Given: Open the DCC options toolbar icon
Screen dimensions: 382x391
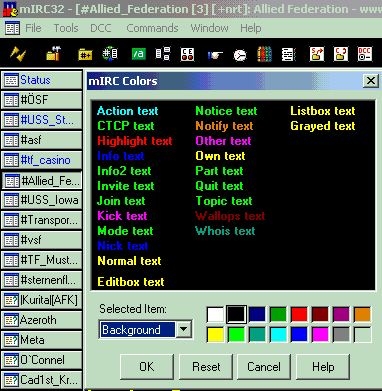Looking at the screenshot, I should (x=365, y=54).
